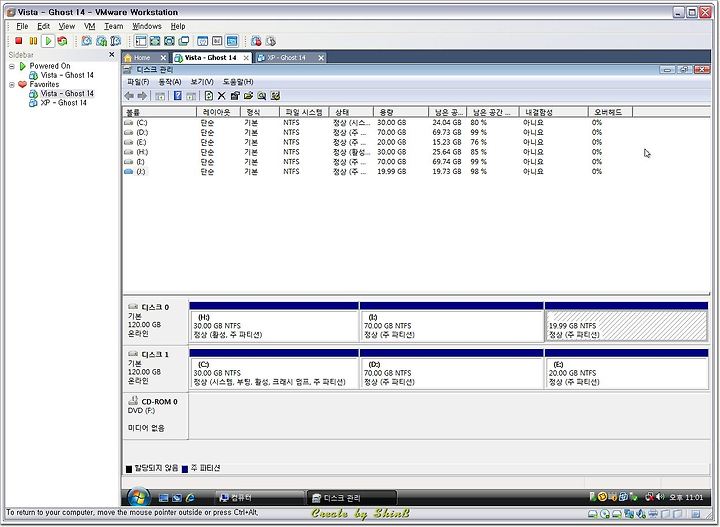Open the 파일(F) menu in Disk Management
The height and width of the screenshot is (527, 720).
click(138, 82)
